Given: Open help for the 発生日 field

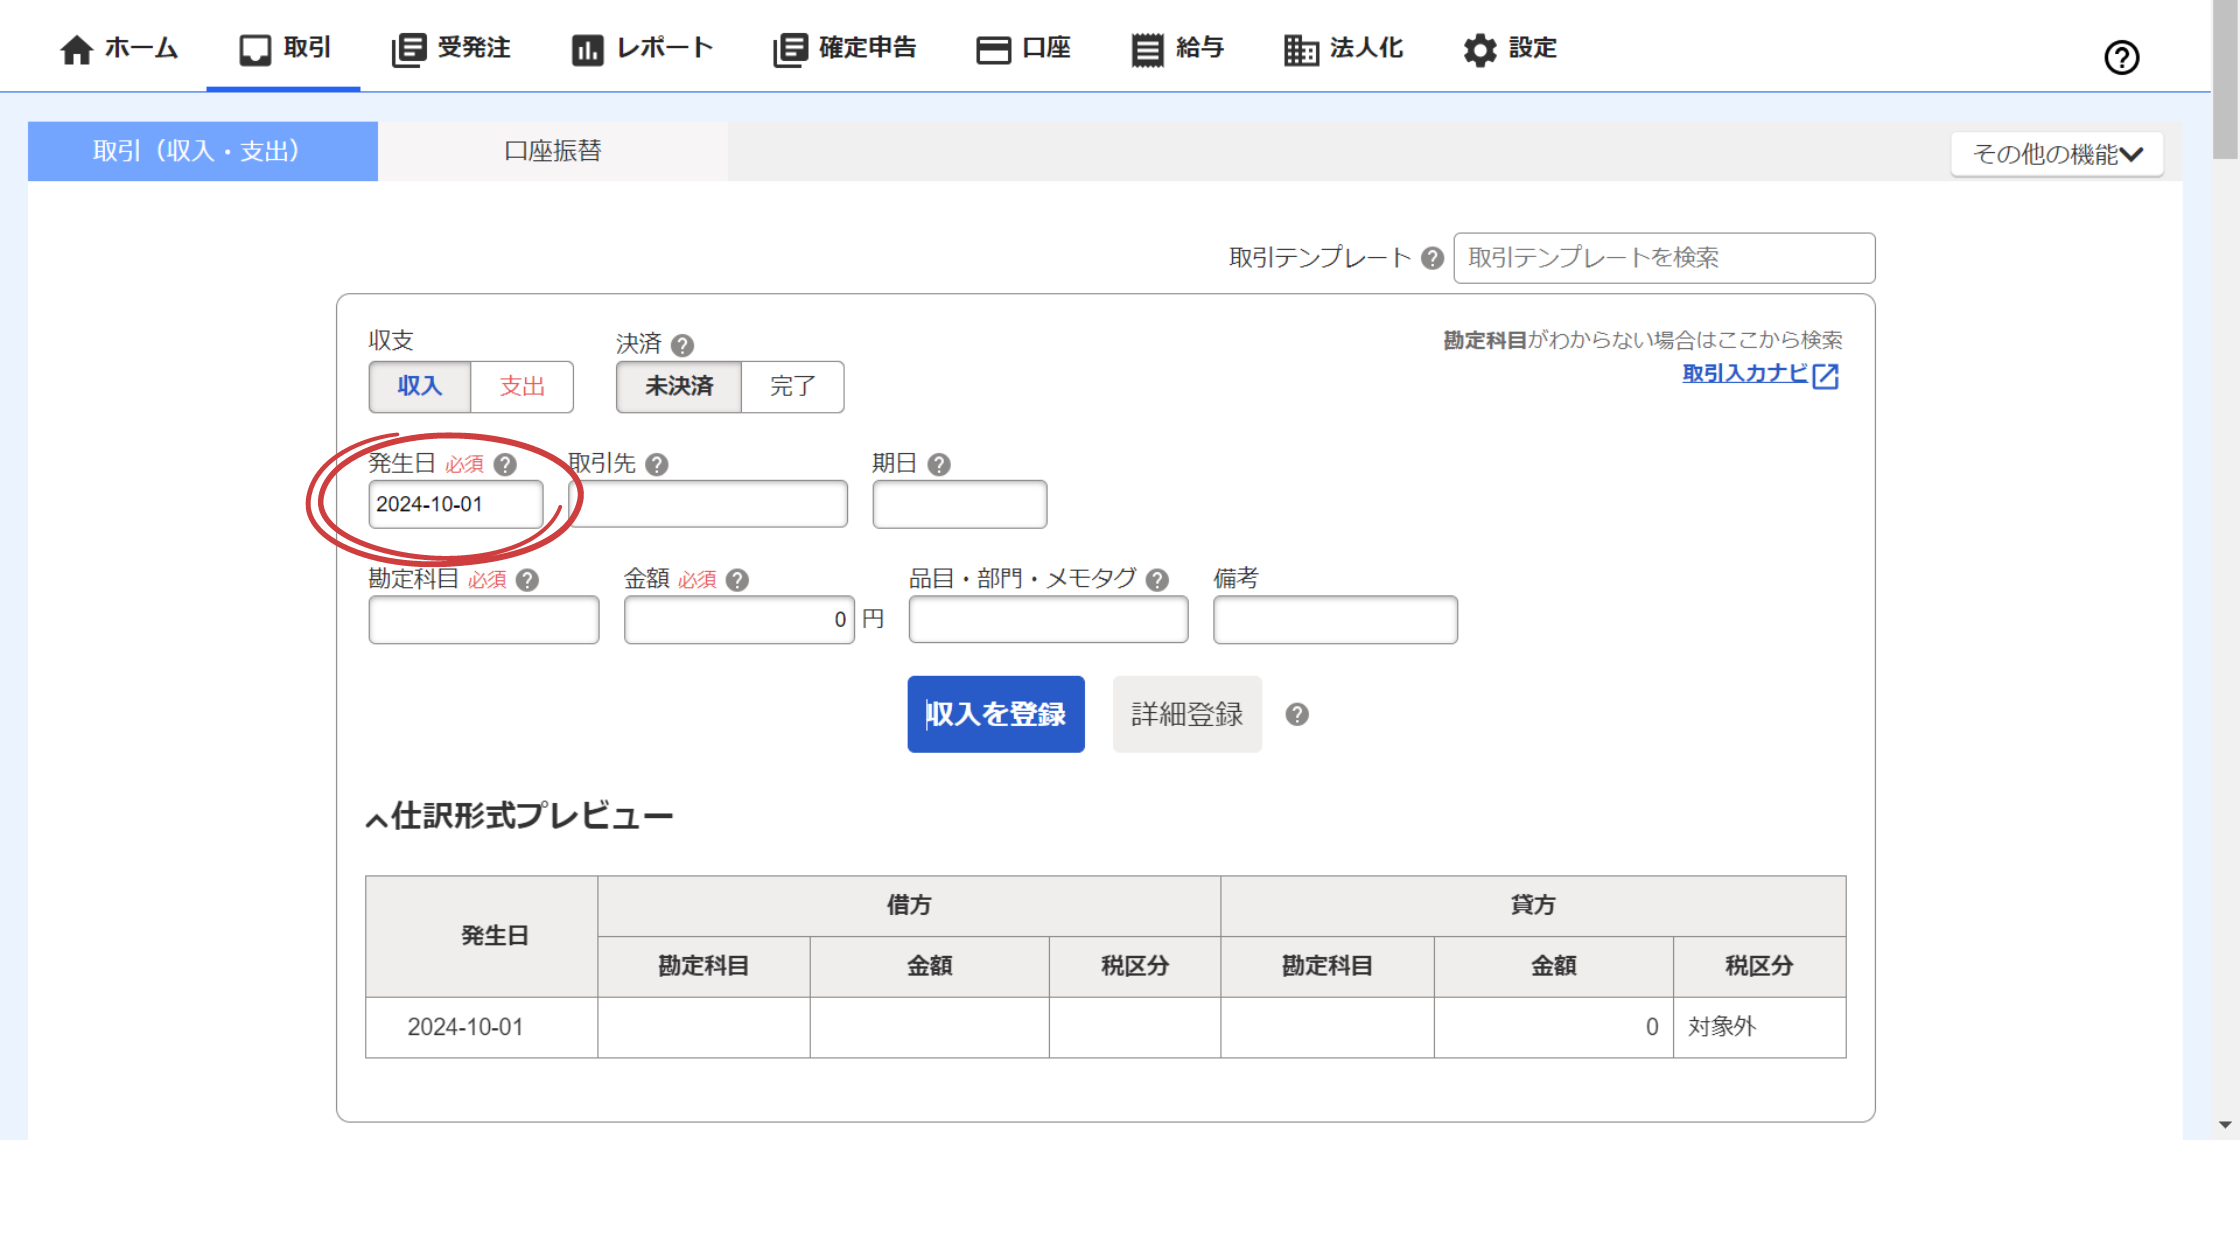Looking at the screenshot, I should pyautogui.click(x=506, y=464).
